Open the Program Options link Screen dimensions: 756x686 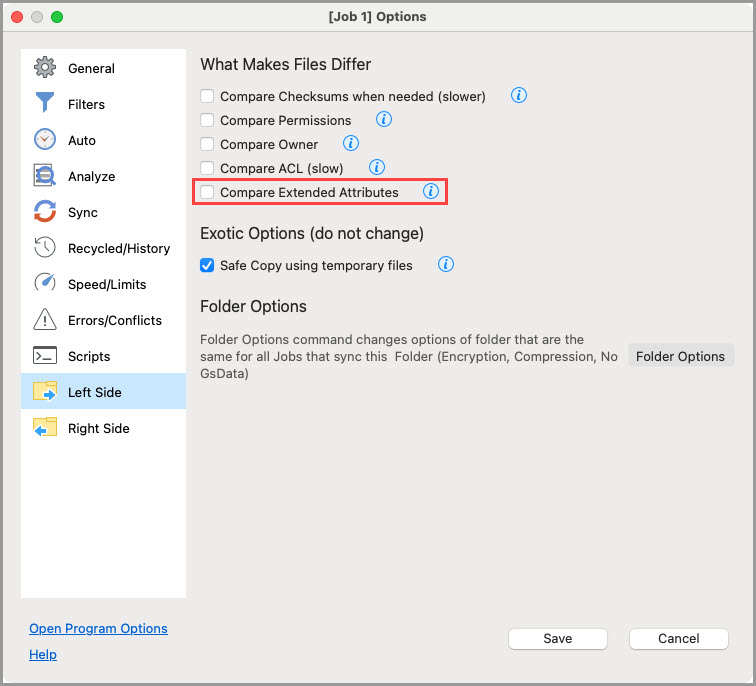point(98,629)
